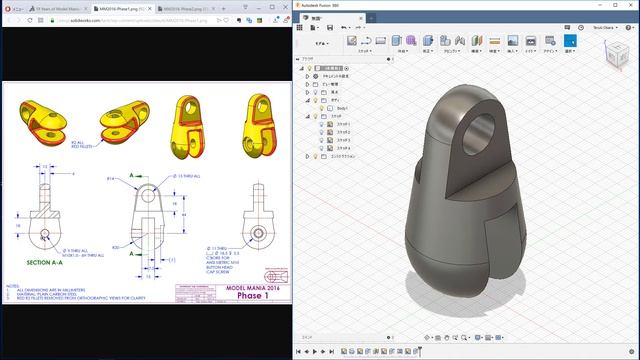Expand the Document Settings tree node
Image resolution: width=640 pixels, height=360 pixels.
[x=307, y=76]
